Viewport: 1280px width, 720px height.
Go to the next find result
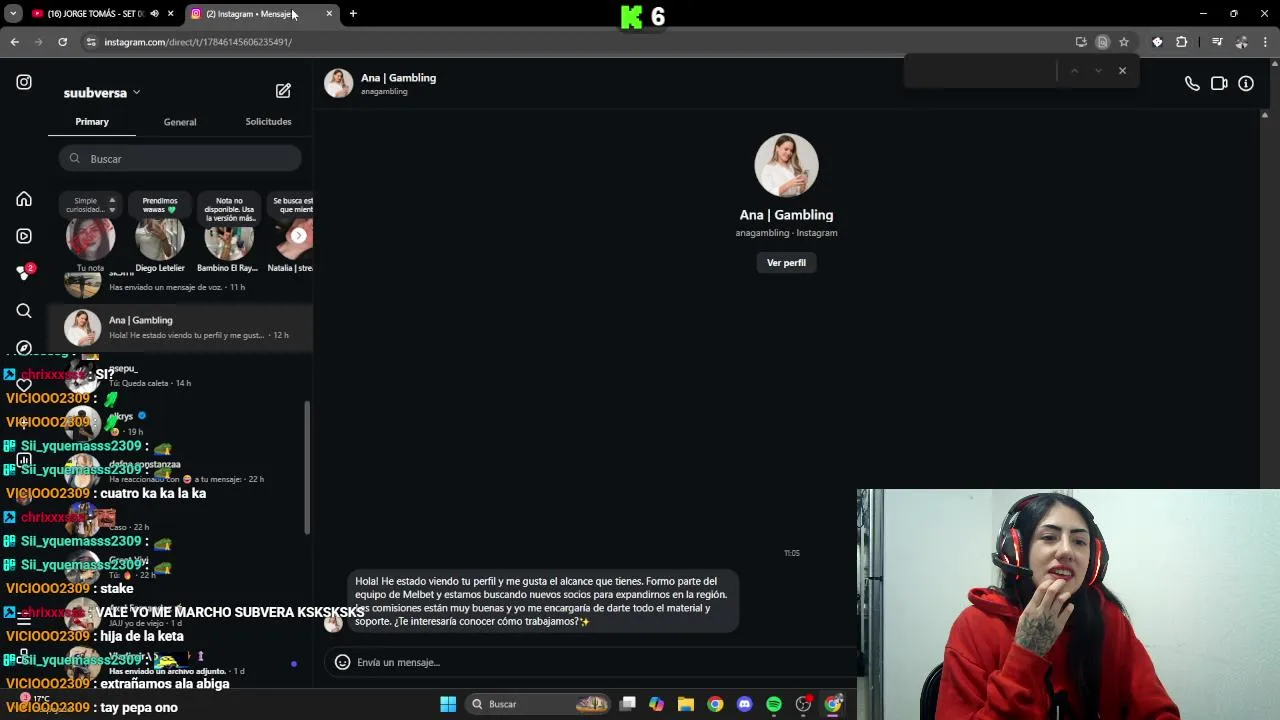tap(1098, 70)
